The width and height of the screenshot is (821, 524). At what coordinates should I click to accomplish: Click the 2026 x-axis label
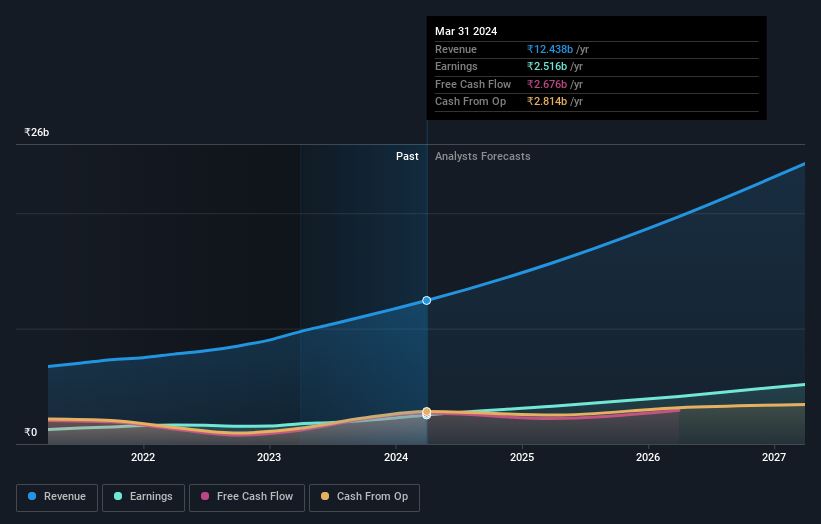click(x=648, y=458)
